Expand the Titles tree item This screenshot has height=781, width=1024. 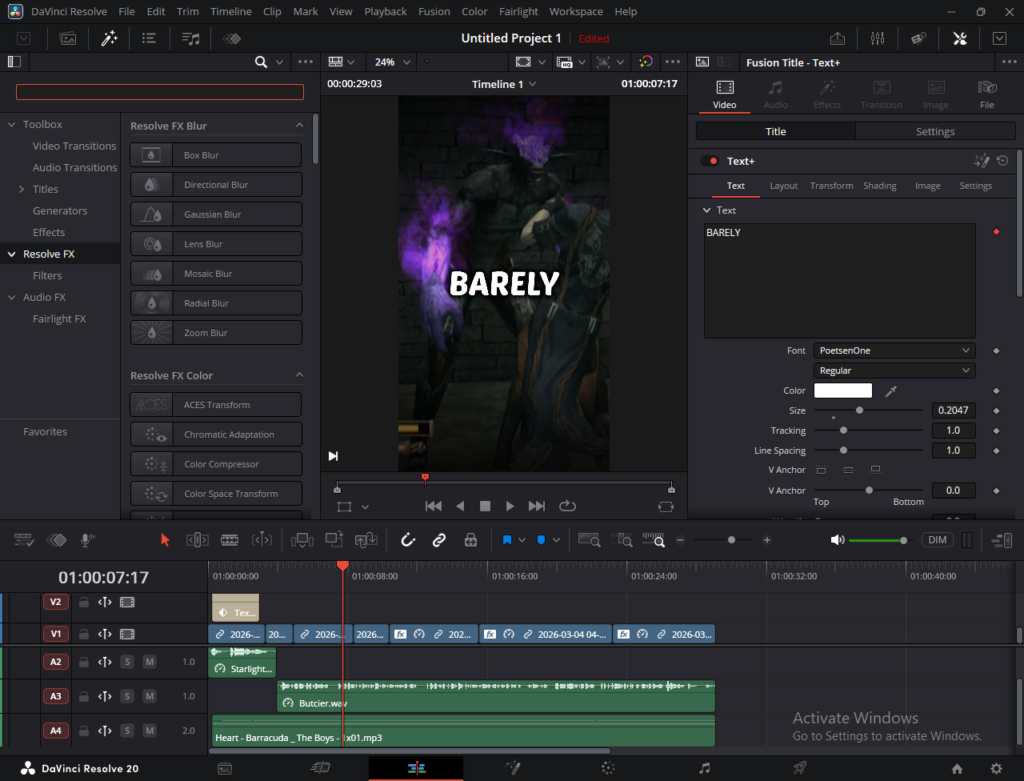tap(22, 189)
